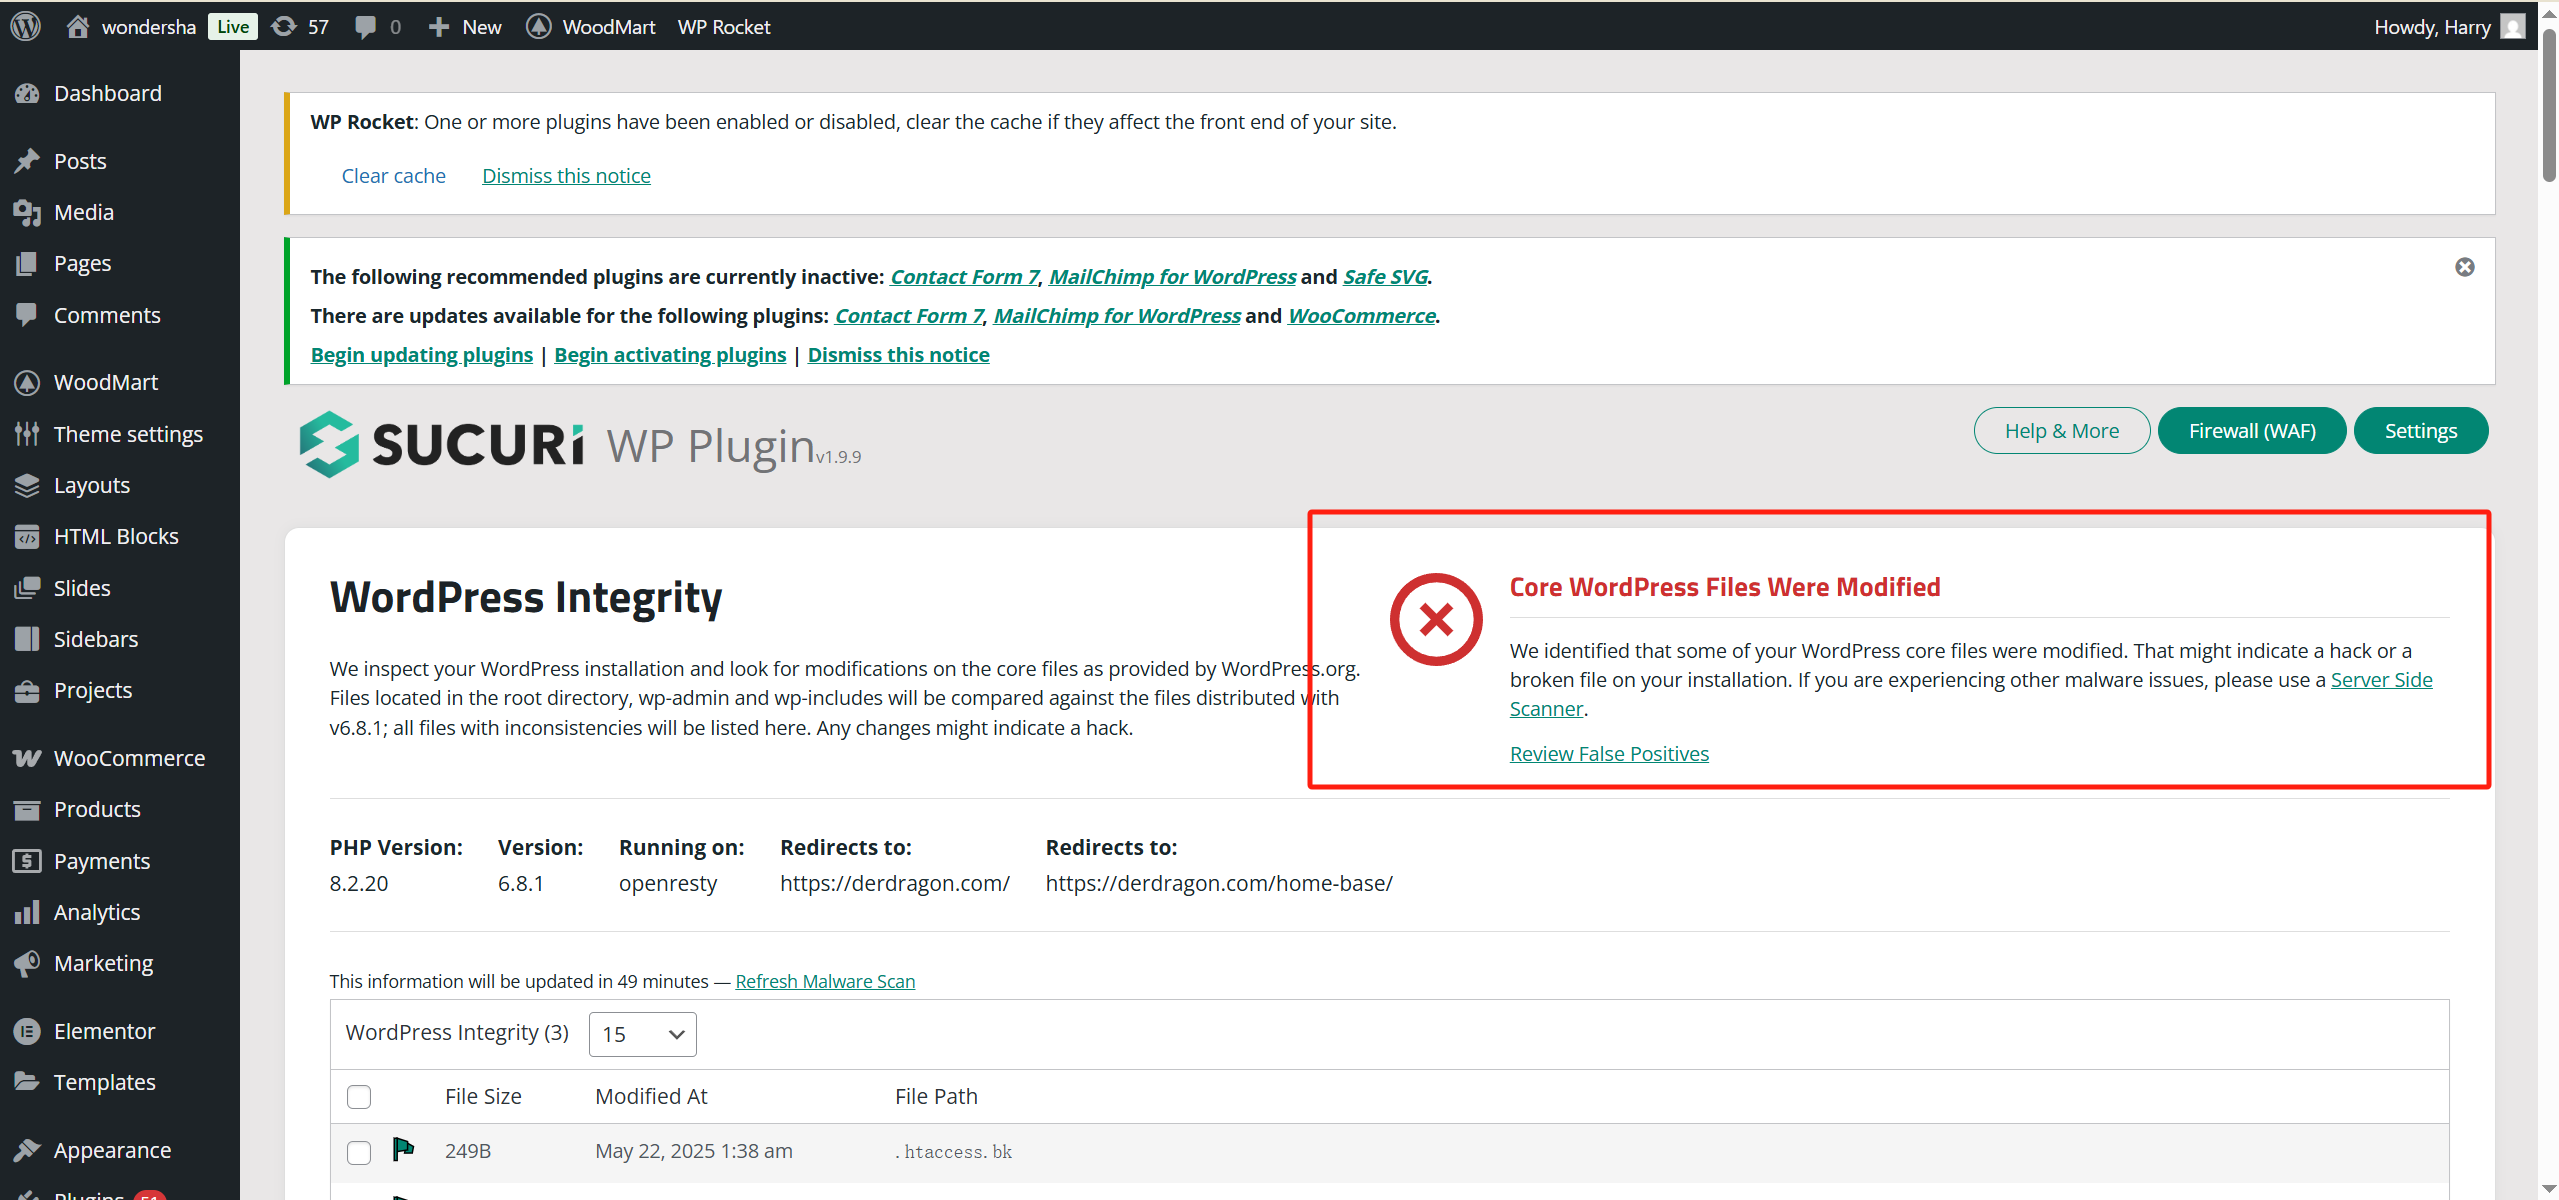Click the Sucuri logo
The image size is (2559, 1200).
[x=441, y=445]
